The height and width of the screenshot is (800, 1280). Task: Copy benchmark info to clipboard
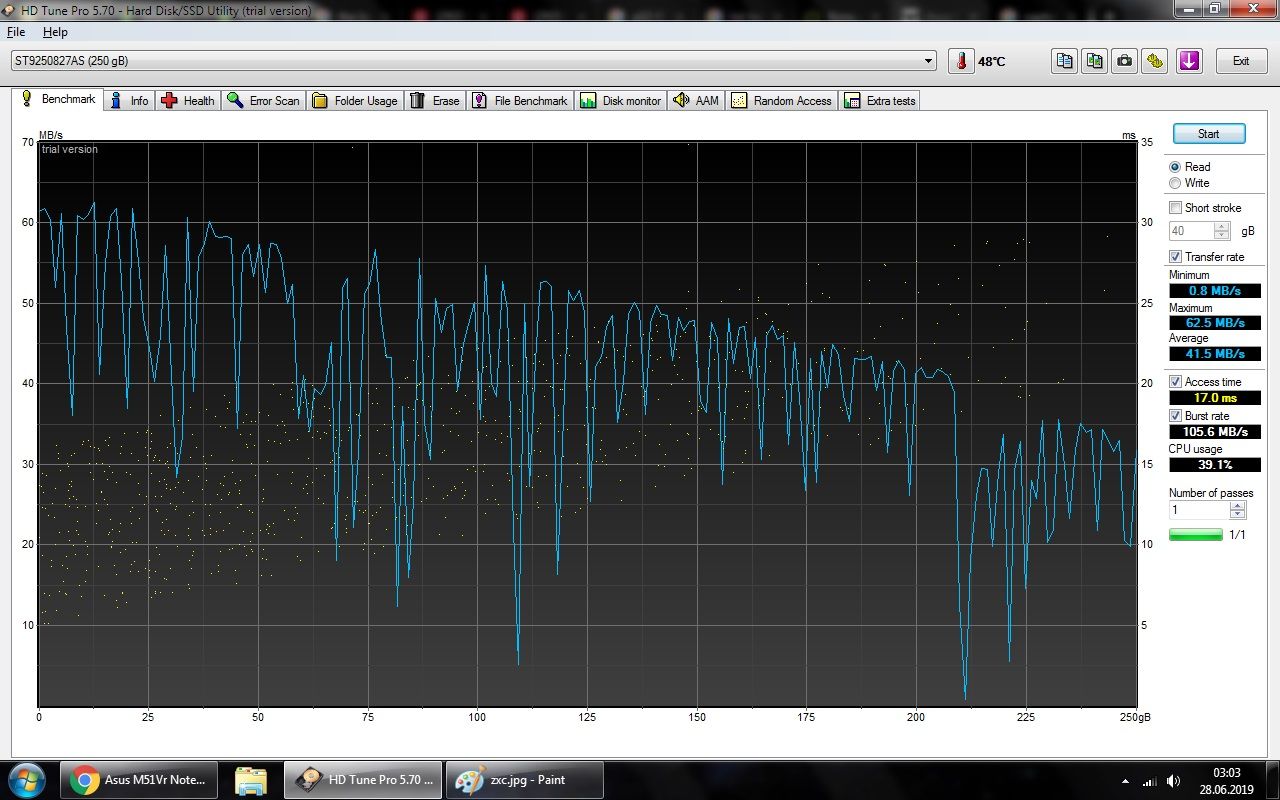coord(1065,61)
